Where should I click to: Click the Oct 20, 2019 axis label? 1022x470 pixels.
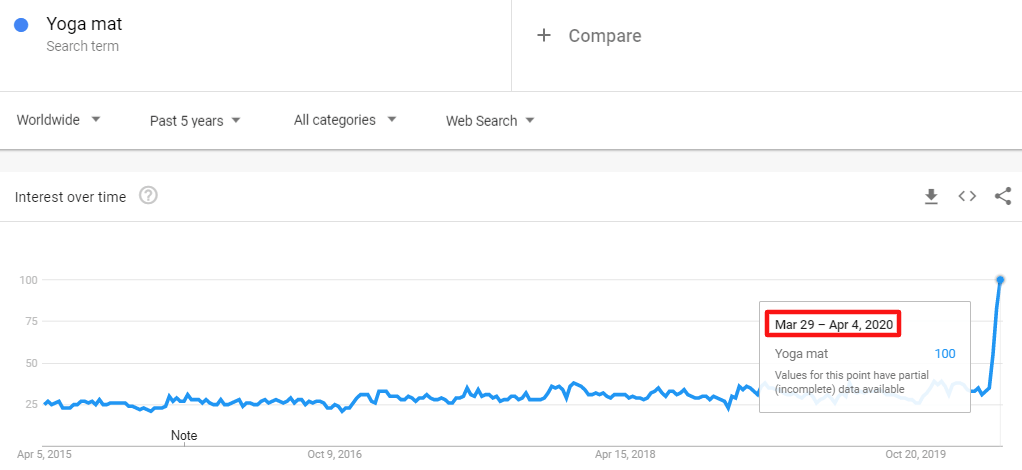click(x=915, y=454)
